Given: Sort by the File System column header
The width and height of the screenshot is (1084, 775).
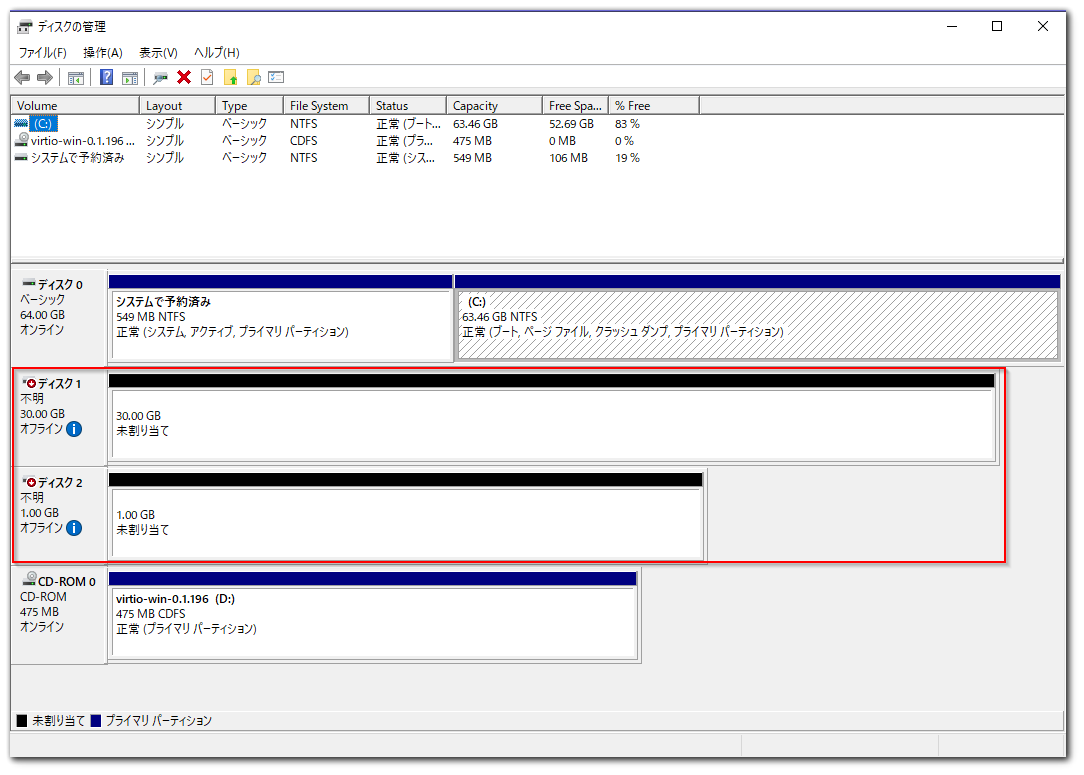Looking at the screenshot, I should pos(326,106).
